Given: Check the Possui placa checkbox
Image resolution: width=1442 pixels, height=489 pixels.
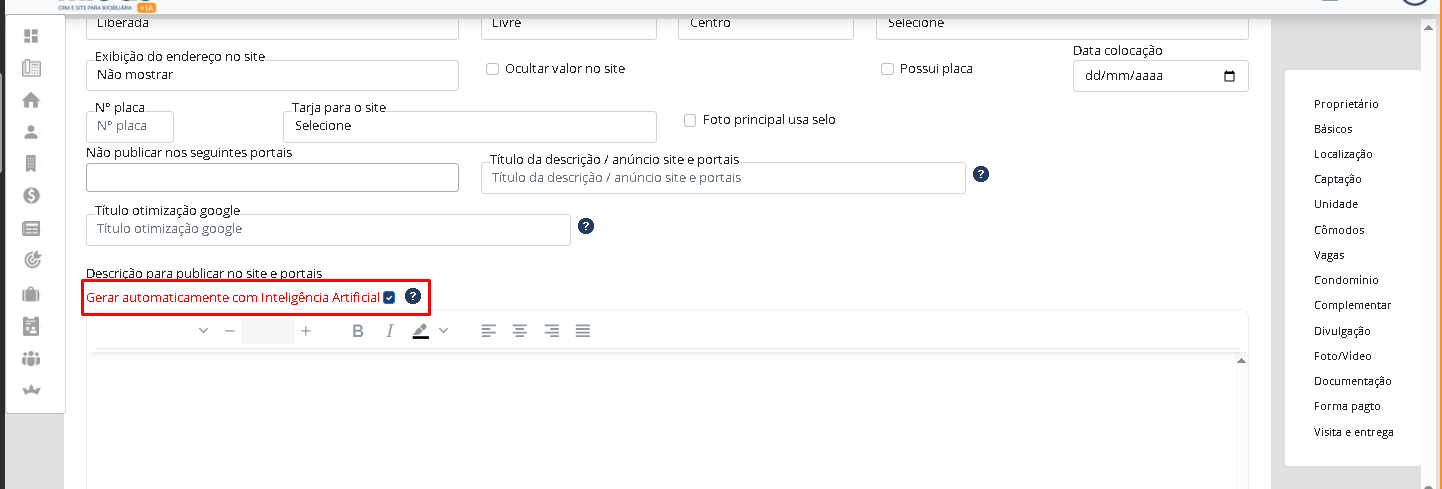Looking at the screenshot, I should click(x=887, y=69).
